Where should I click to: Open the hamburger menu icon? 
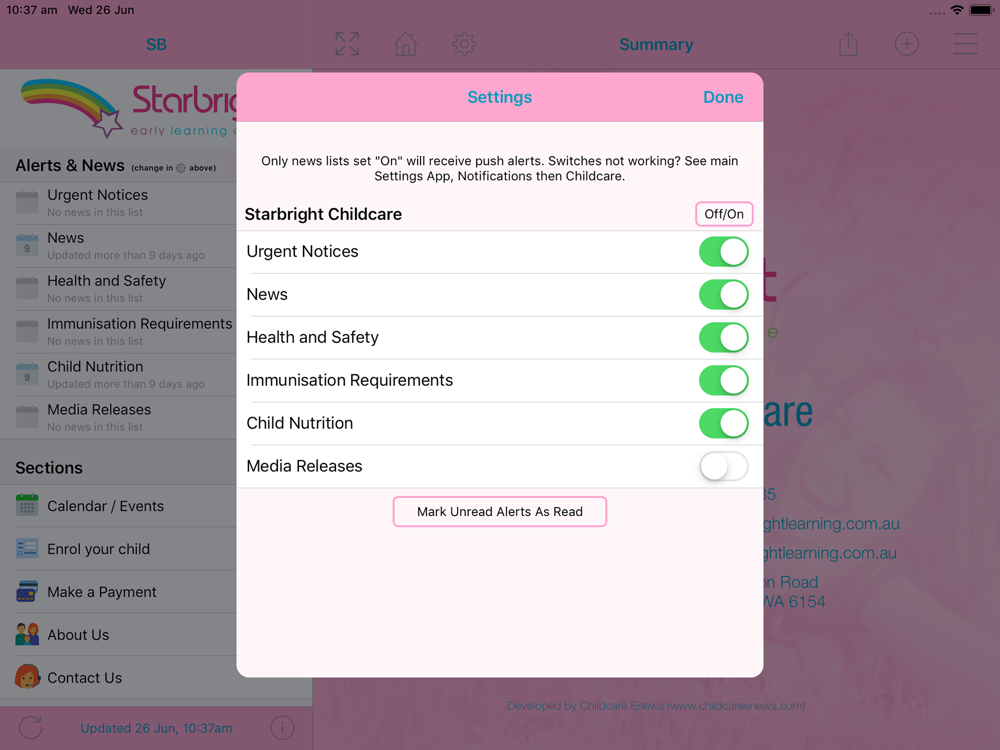point(965,44)
